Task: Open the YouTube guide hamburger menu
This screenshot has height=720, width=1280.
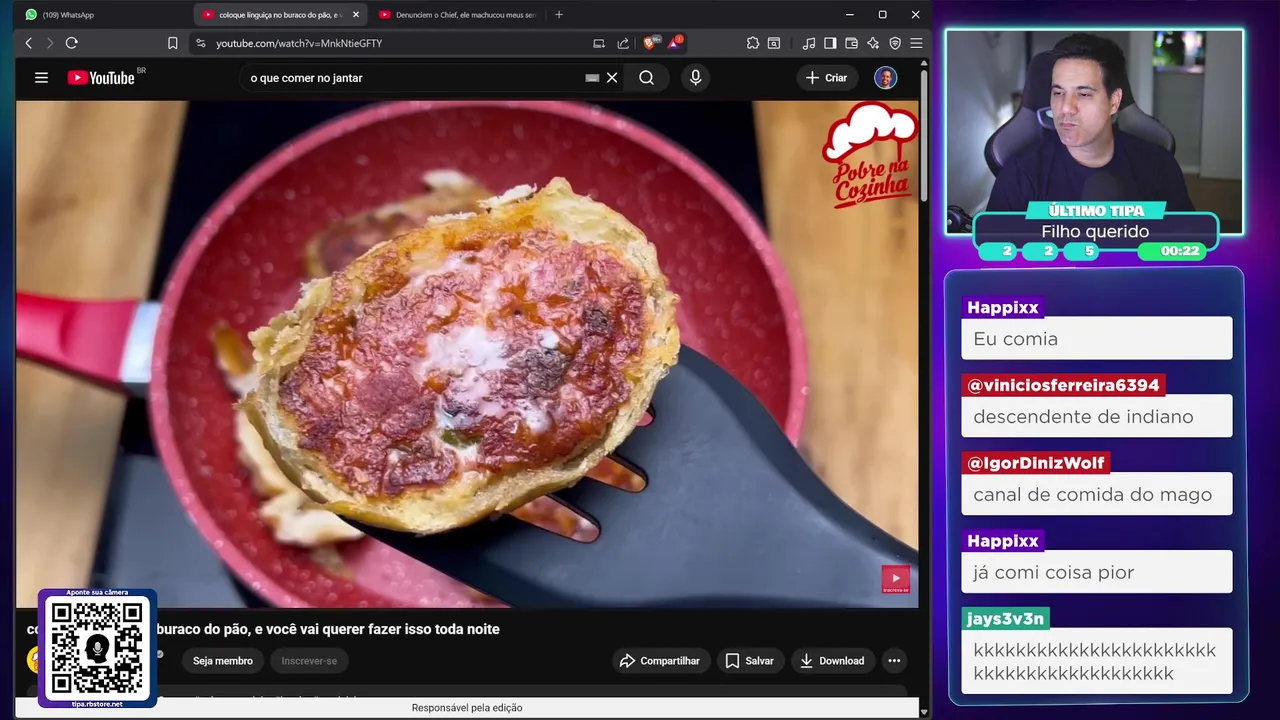Action: [41, 77]
